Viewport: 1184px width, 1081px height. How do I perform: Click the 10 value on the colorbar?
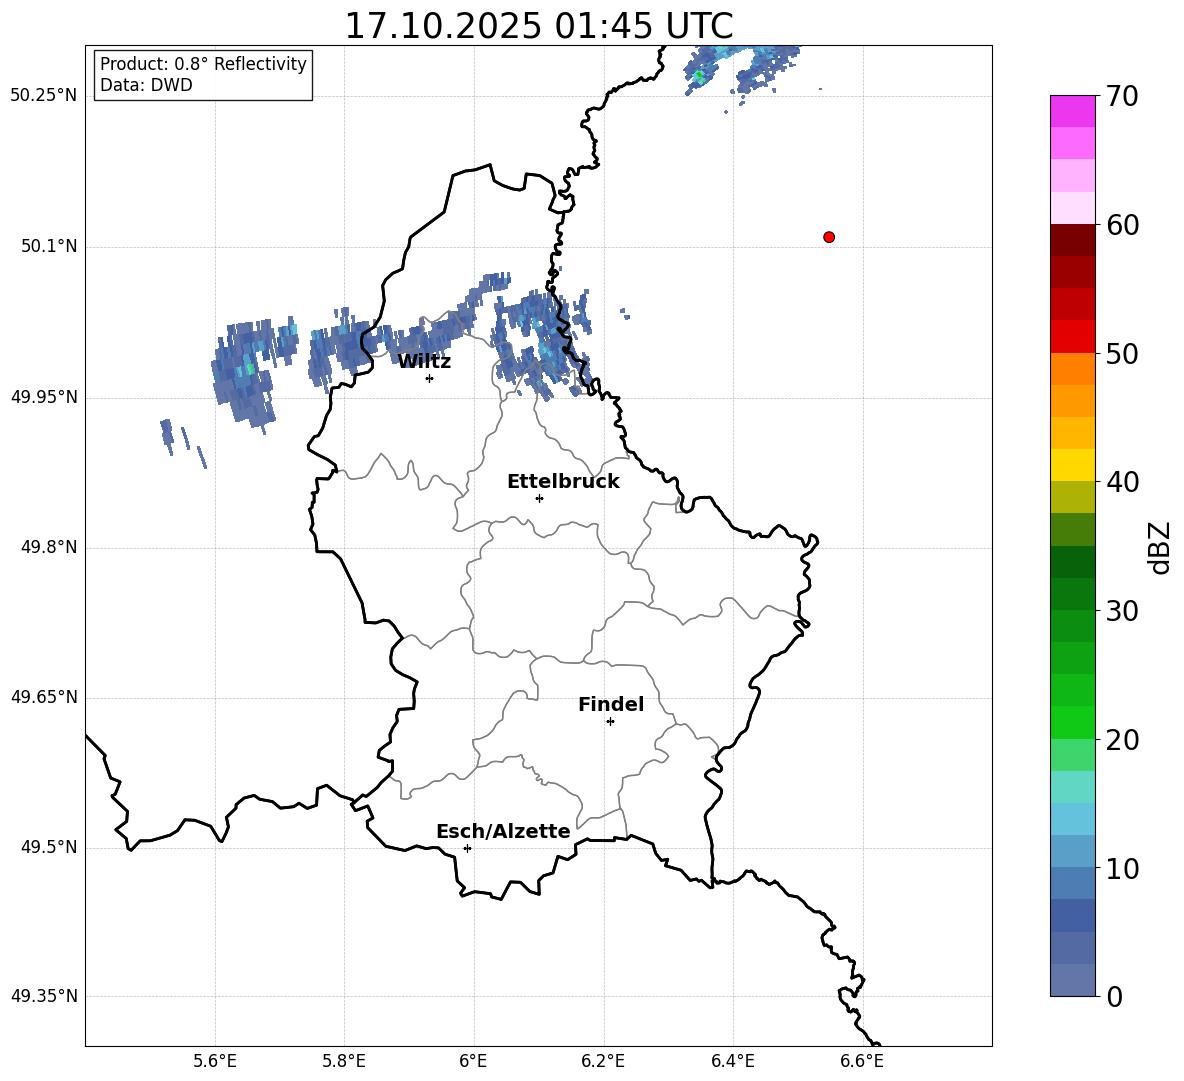point(1122,868)
